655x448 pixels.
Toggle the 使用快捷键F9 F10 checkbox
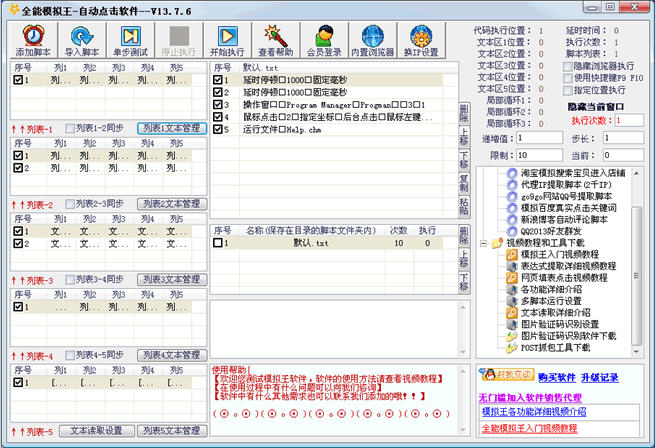[567, 78]
